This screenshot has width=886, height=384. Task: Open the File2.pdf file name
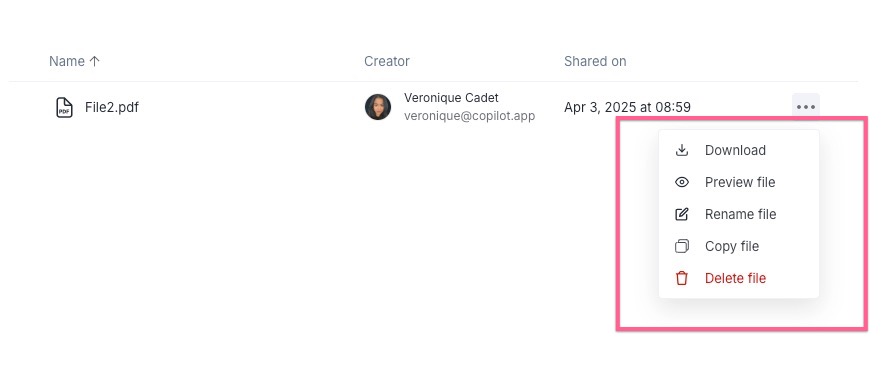point(112,107)
